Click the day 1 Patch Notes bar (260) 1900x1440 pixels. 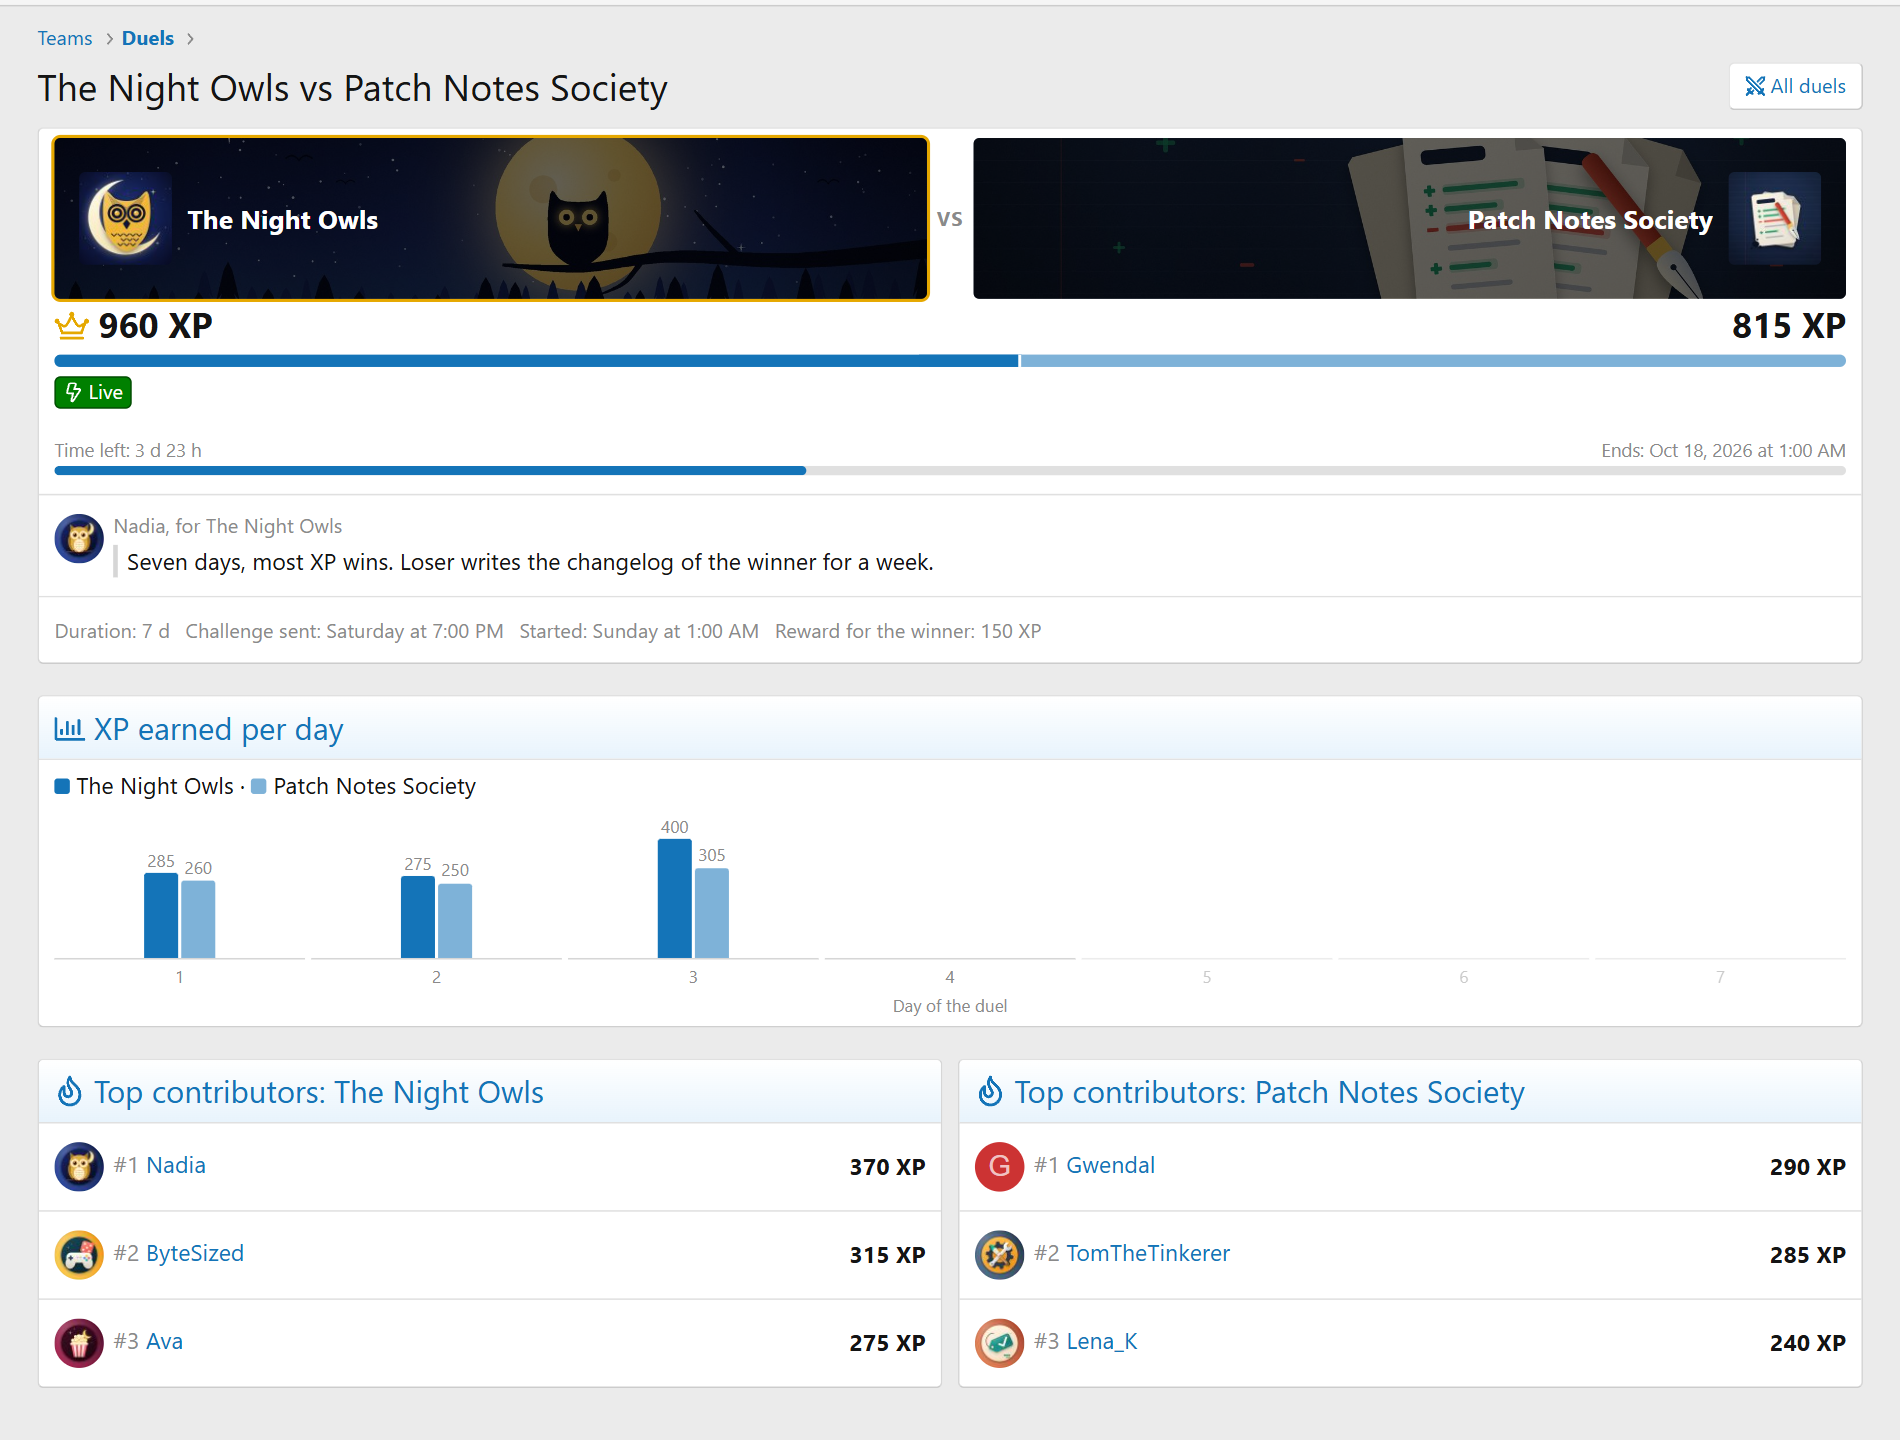(x=198, y=919)
